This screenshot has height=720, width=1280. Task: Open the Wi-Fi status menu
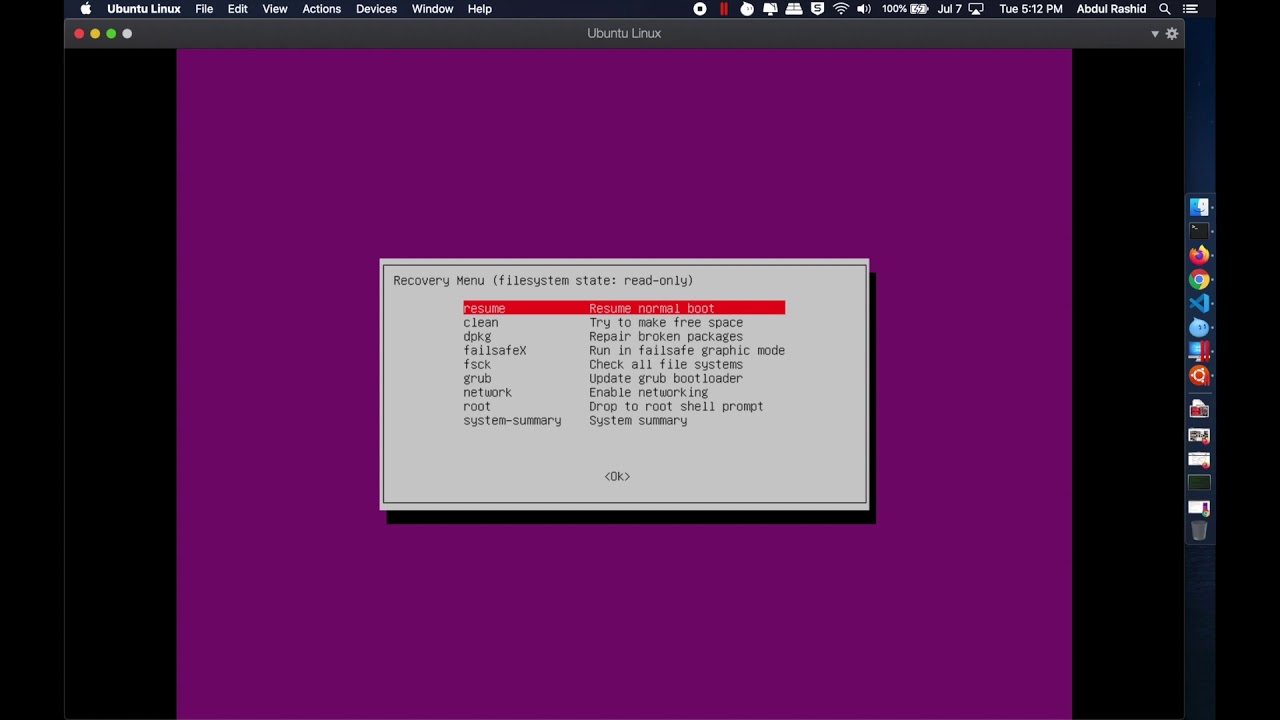841,9
